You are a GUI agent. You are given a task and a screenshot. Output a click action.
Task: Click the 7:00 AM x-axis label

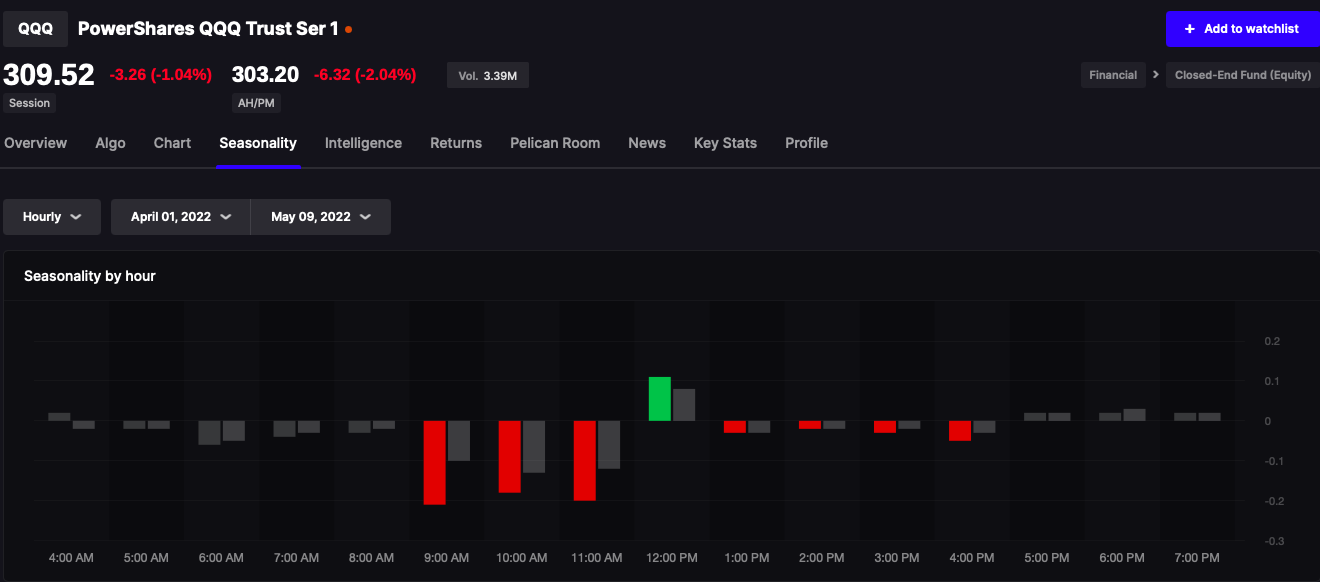pyautogui.click(x=296, y=557)
